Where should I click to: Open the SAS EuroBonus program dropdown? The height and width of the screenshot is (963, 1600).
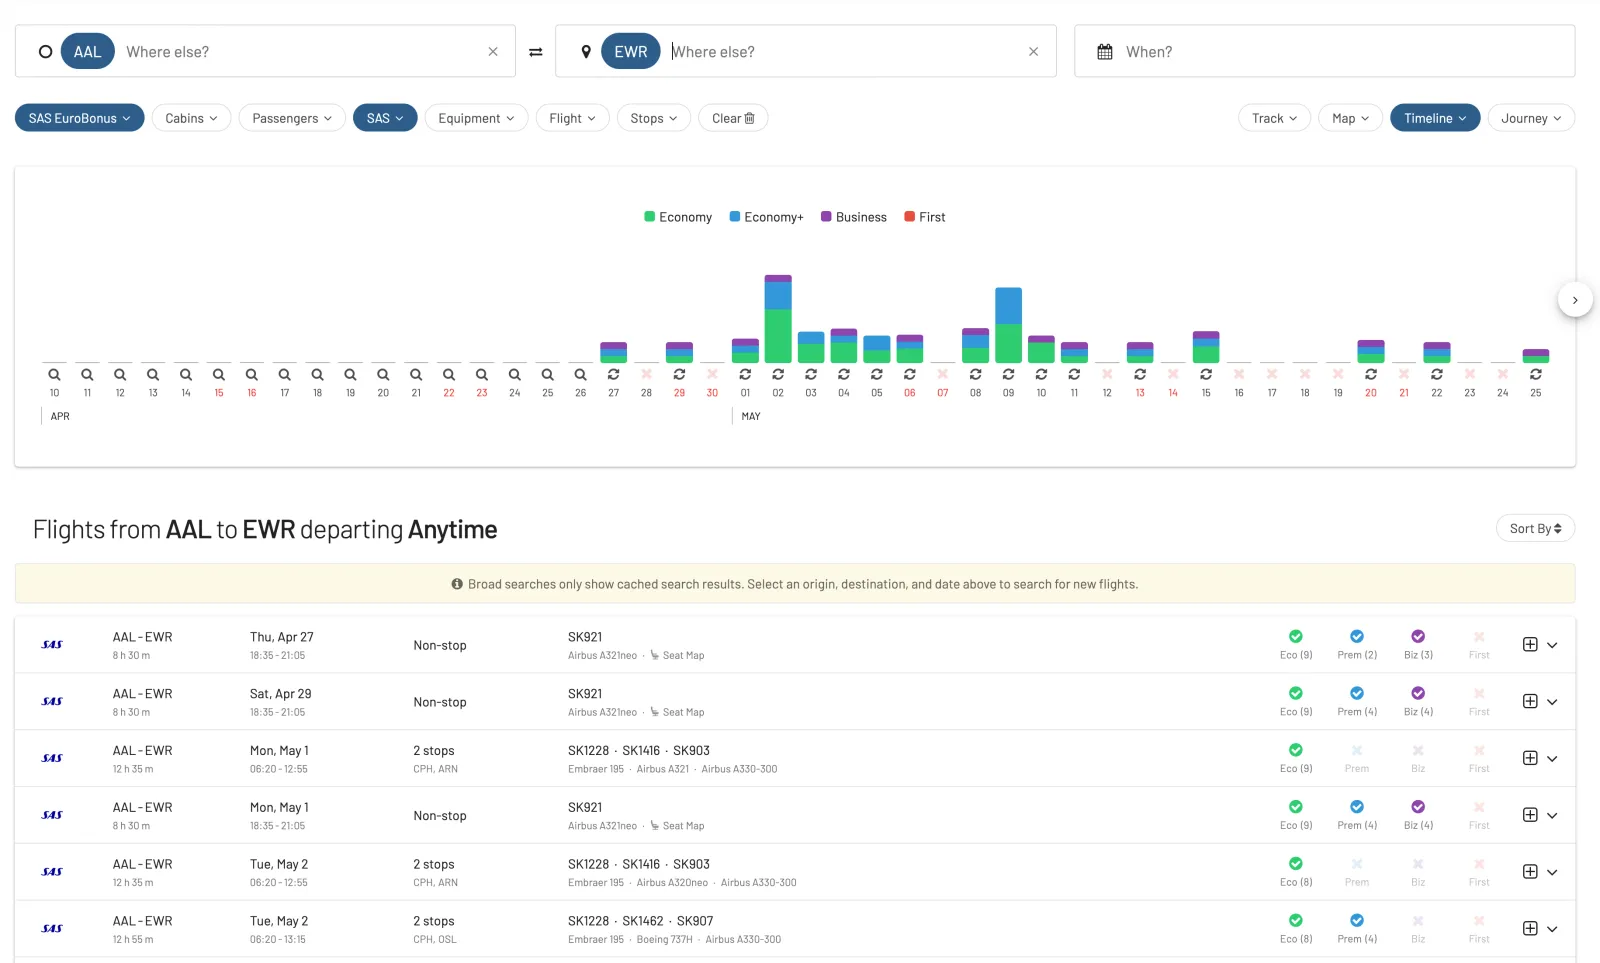[x=80, y=118]
